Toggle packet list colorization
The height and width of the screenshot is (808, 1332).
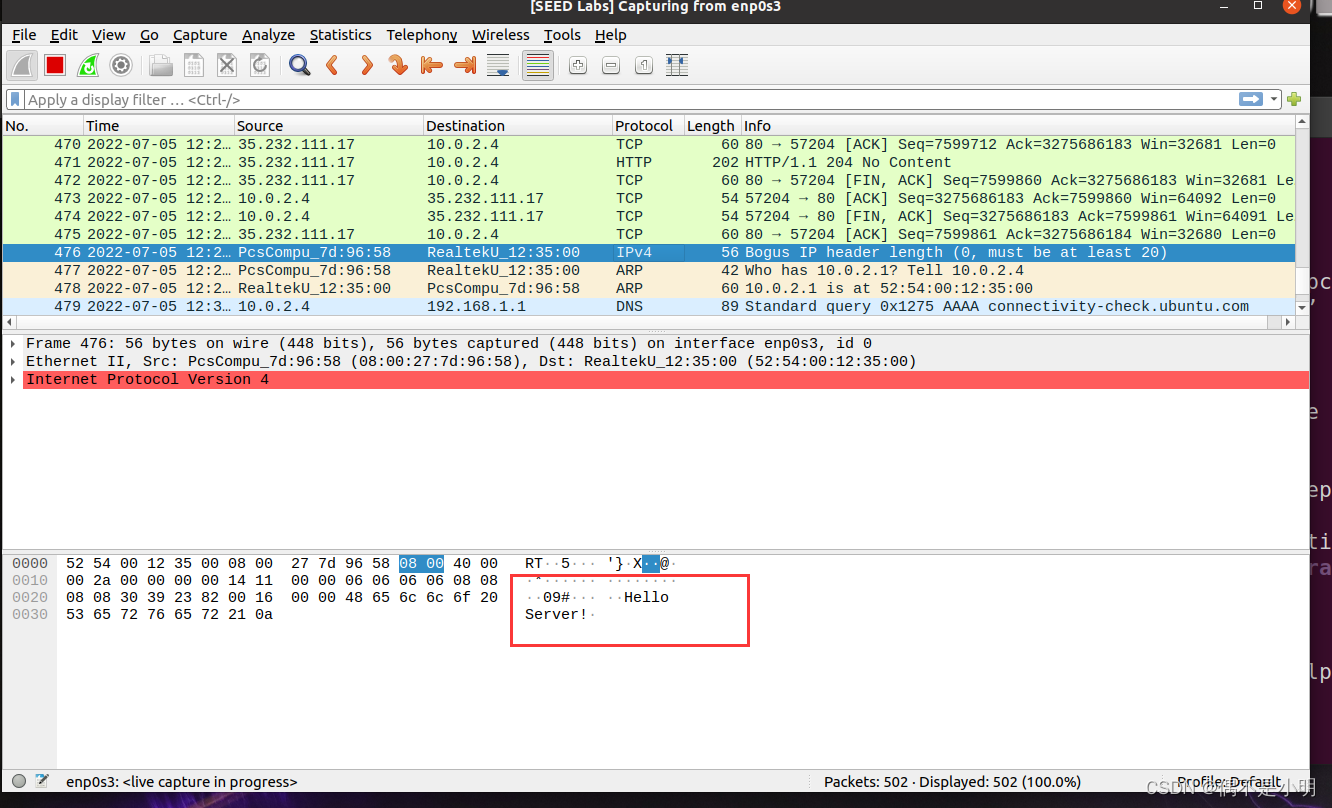[537, 64]
